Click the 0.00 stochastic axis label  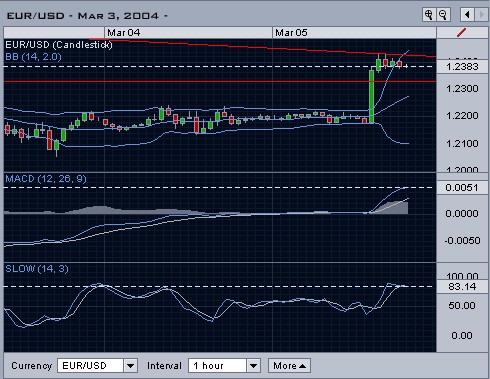[x=462, y=335]
